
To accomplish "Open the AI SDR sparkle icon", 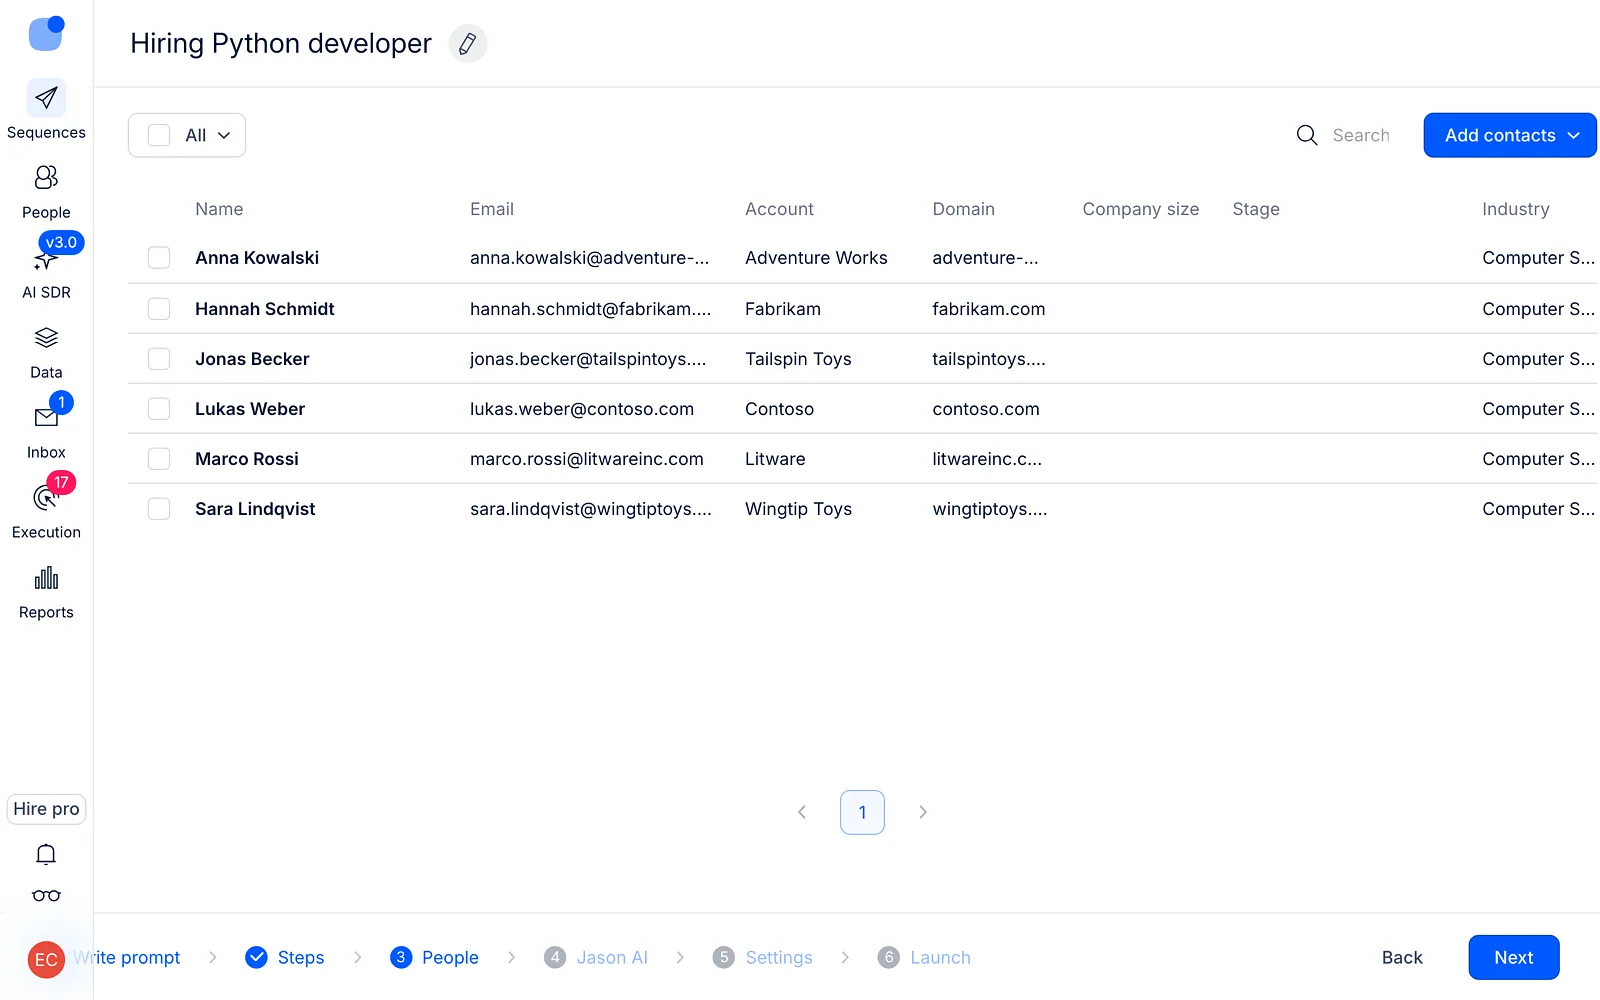I will [45, 261].
